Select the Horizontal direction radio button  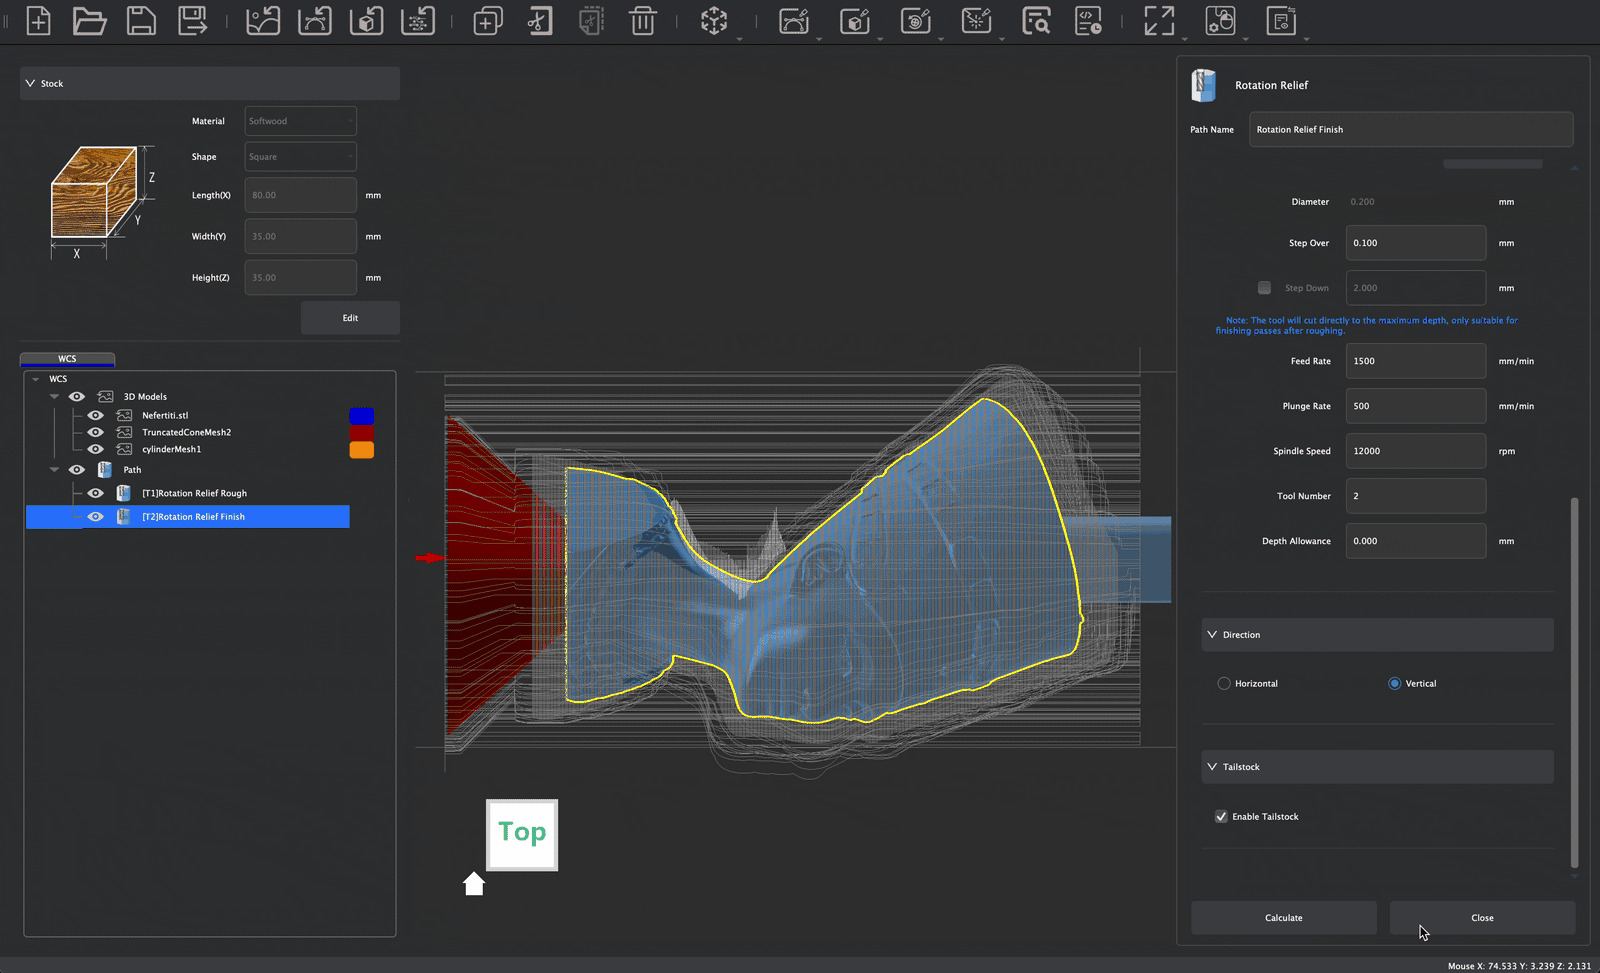coord(1224,683)
